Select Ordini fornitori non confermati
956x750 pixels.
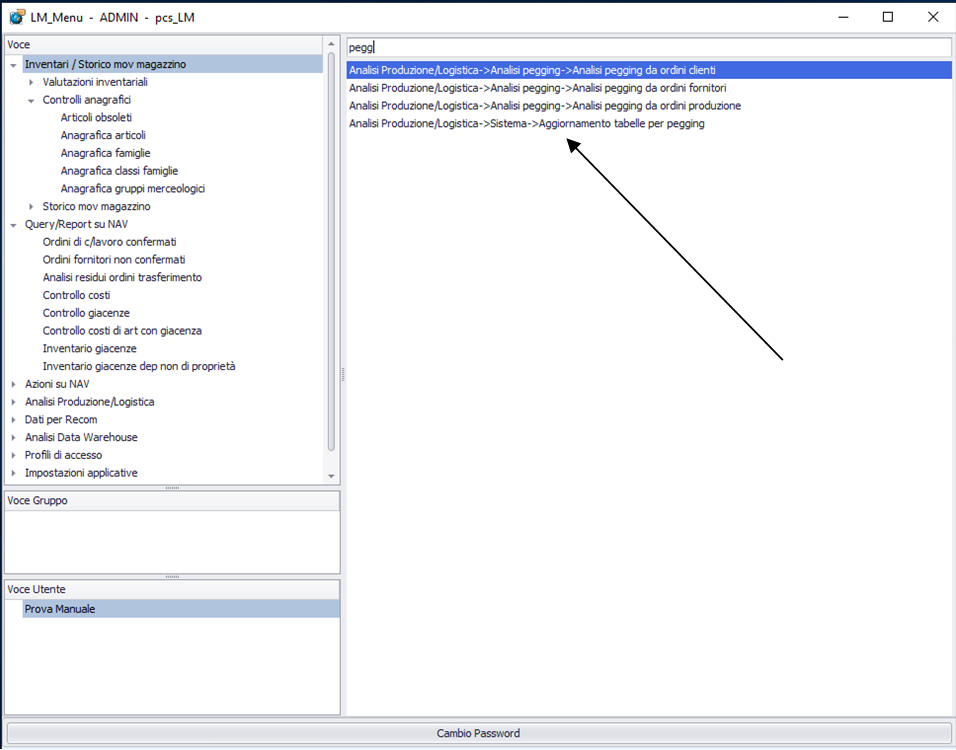[113, 260]
